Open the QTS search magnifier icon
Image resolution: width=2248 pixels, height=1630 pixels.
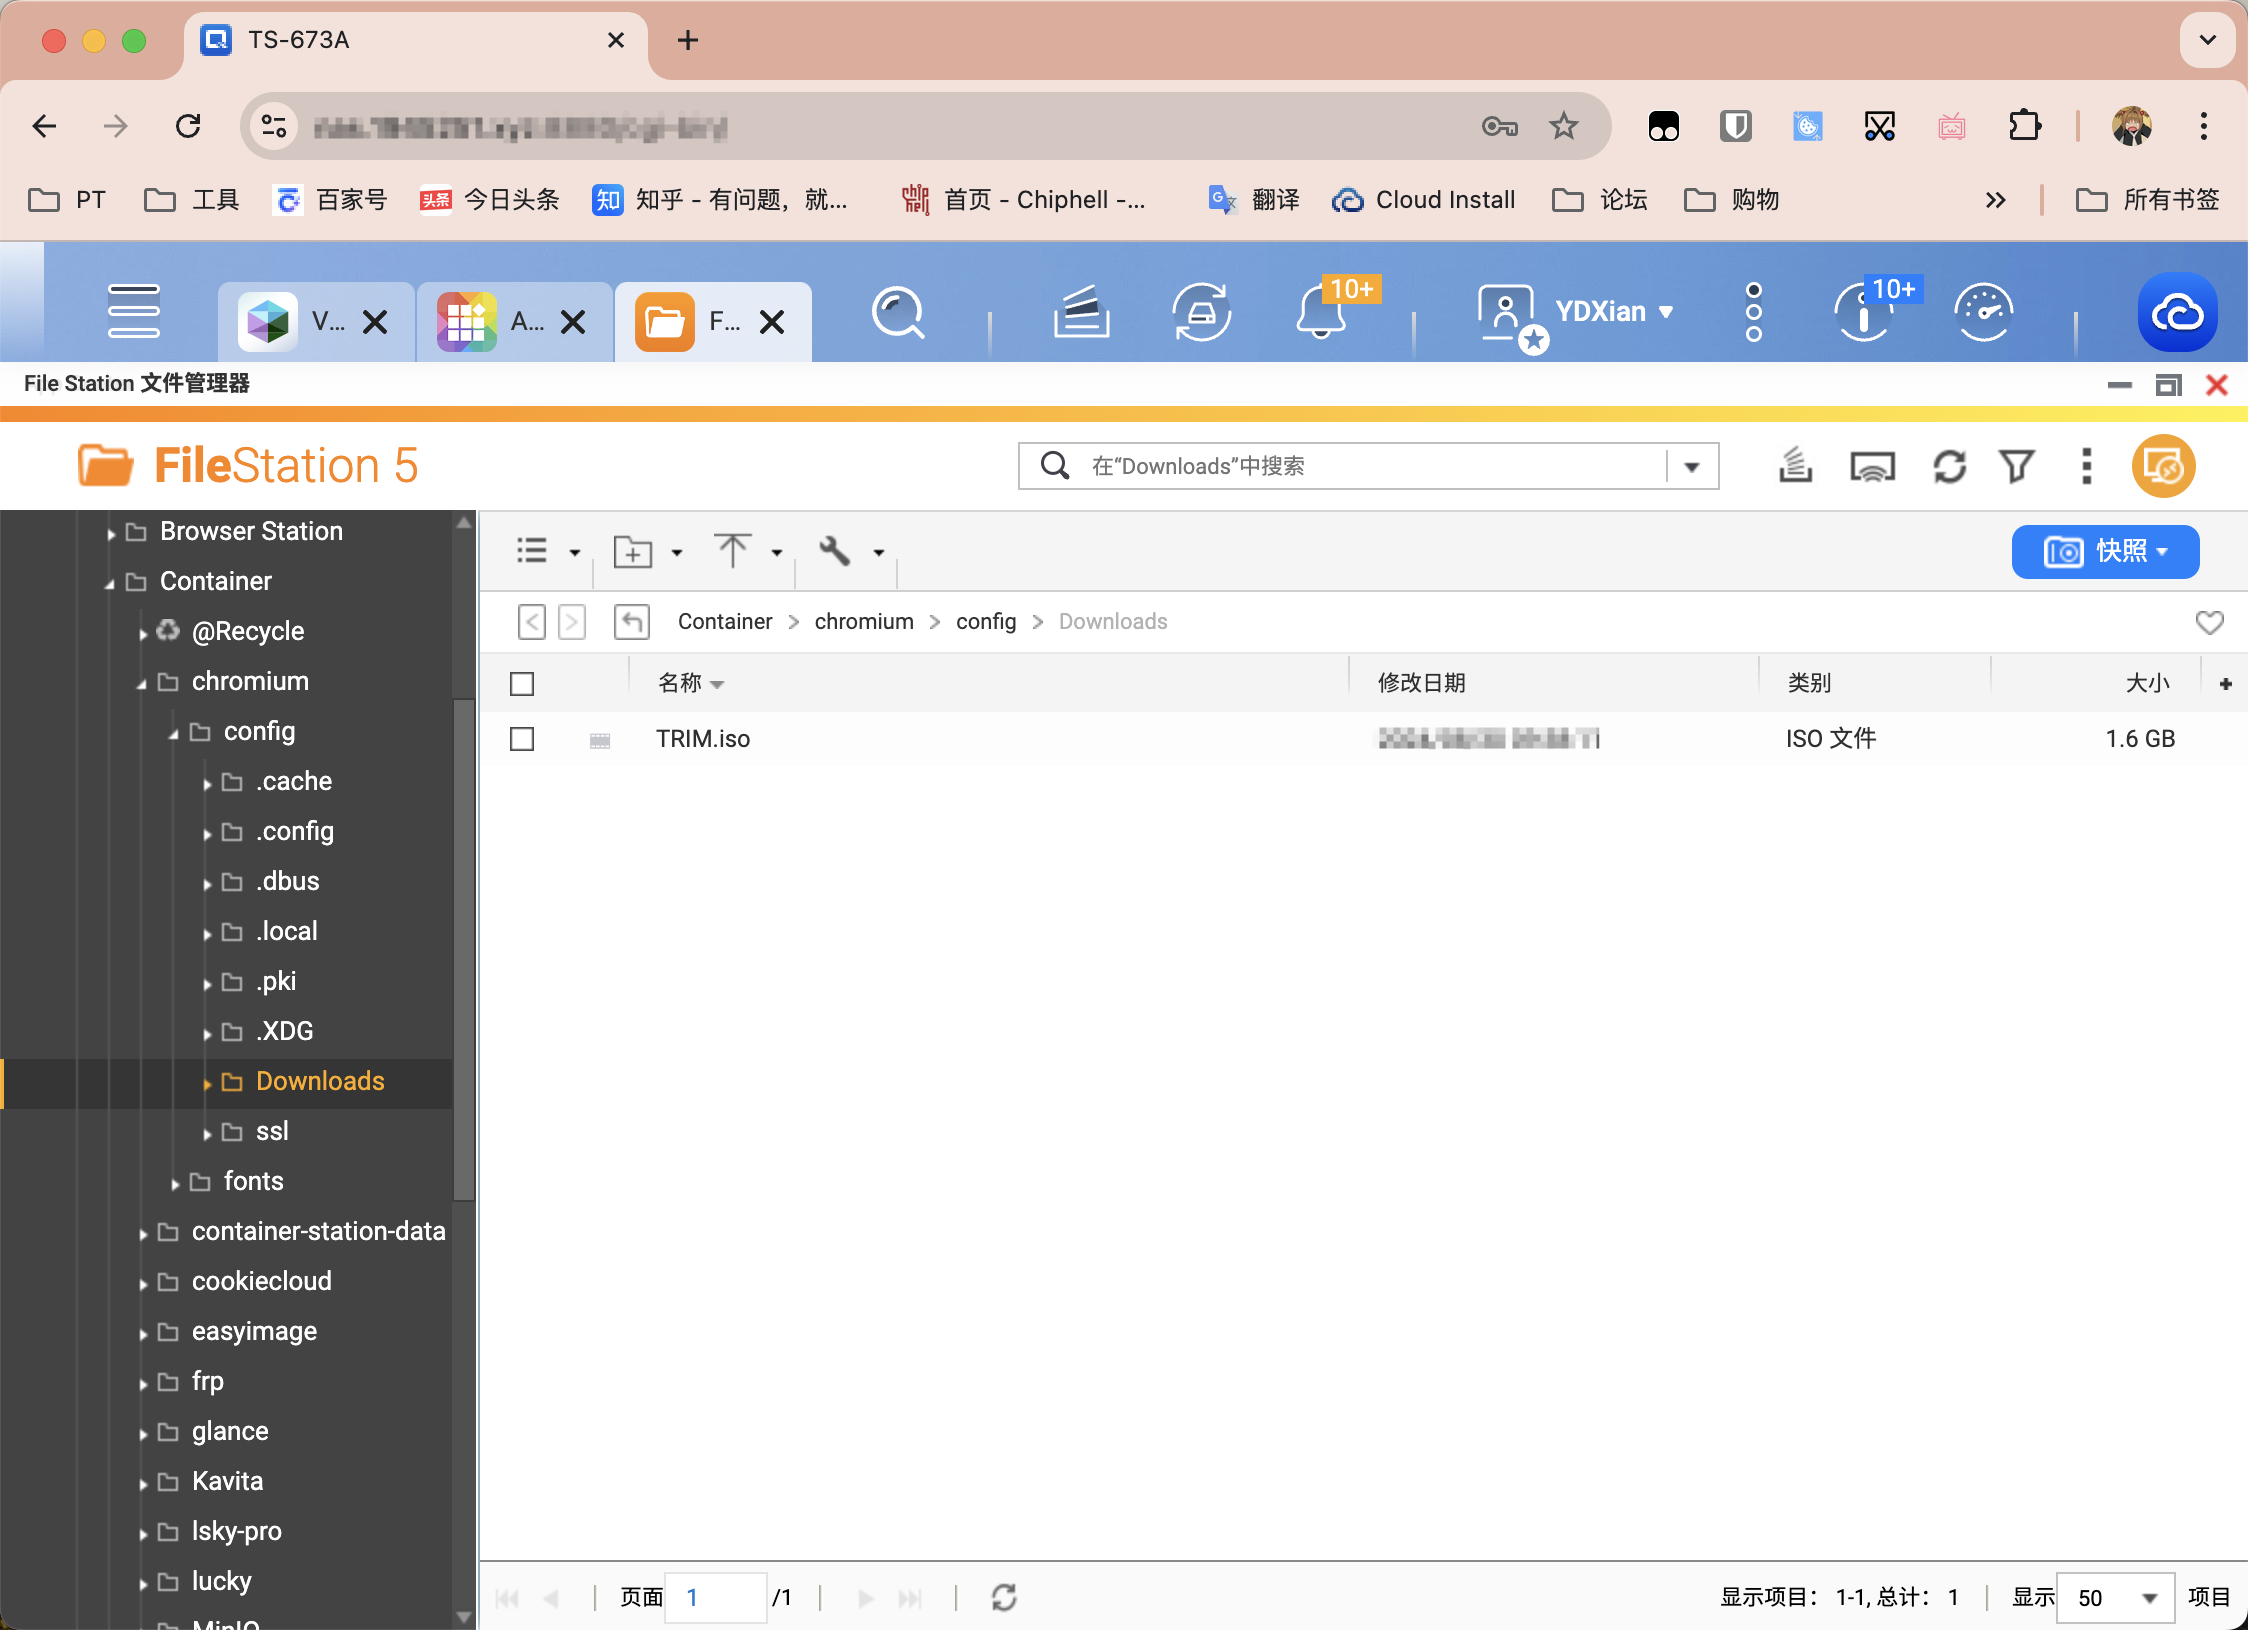coord(897,313)
